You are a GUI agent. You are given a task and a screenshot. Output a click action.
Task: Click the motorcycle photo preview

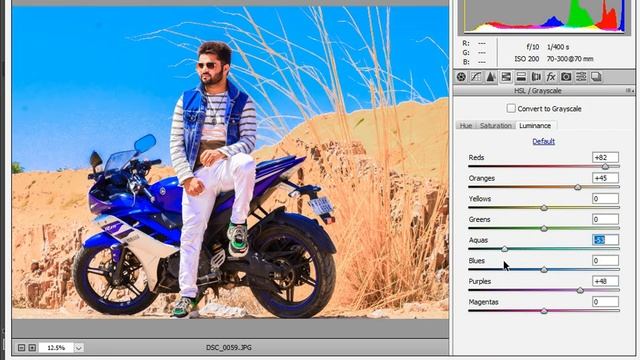pos(230,162)
